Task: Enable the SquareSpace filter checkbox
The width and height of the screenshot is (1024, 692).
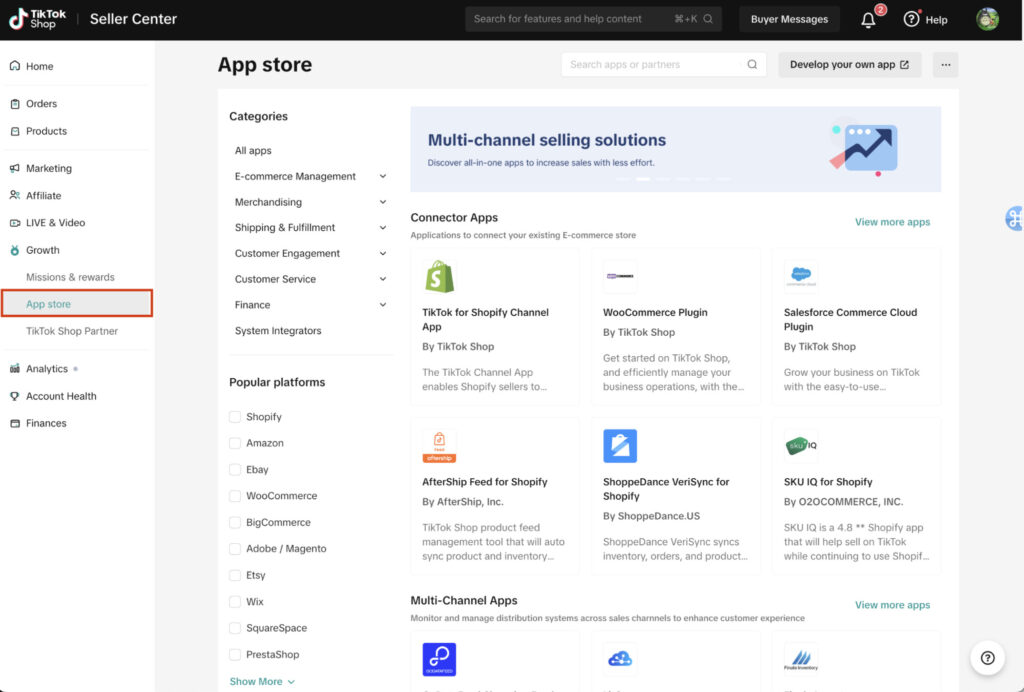Action: tap(235, 628)
